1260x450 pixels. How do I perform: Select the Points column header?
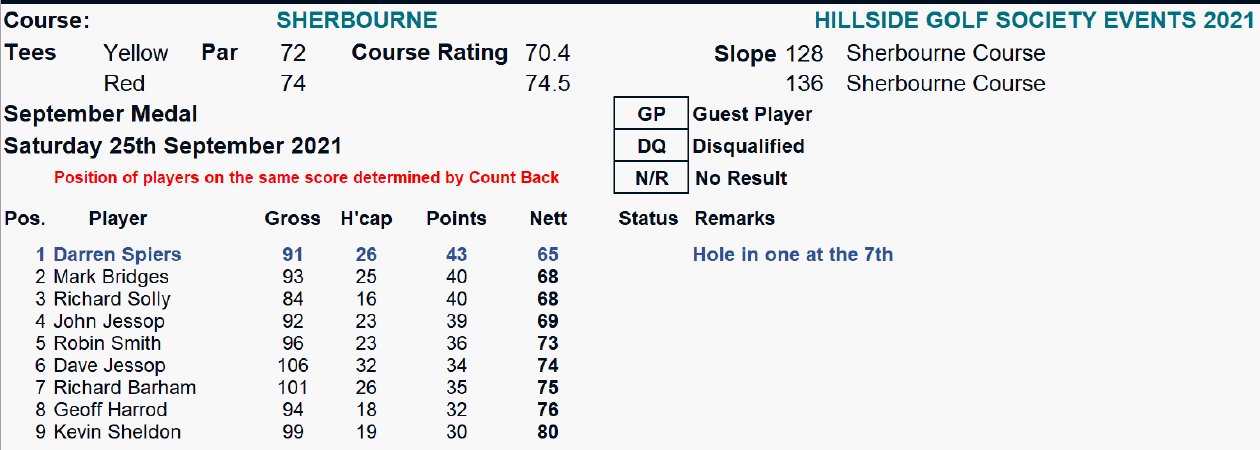pos(456,218)
